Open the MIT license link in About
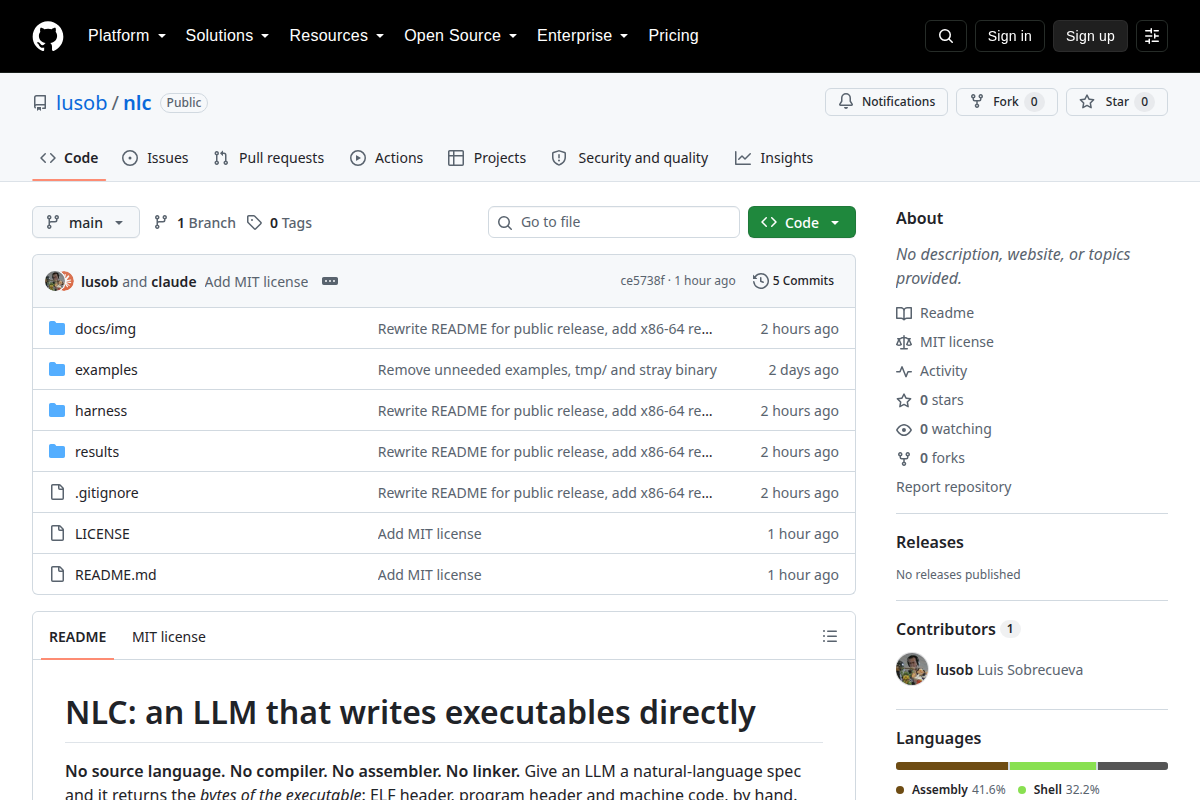 coord(945,342)
